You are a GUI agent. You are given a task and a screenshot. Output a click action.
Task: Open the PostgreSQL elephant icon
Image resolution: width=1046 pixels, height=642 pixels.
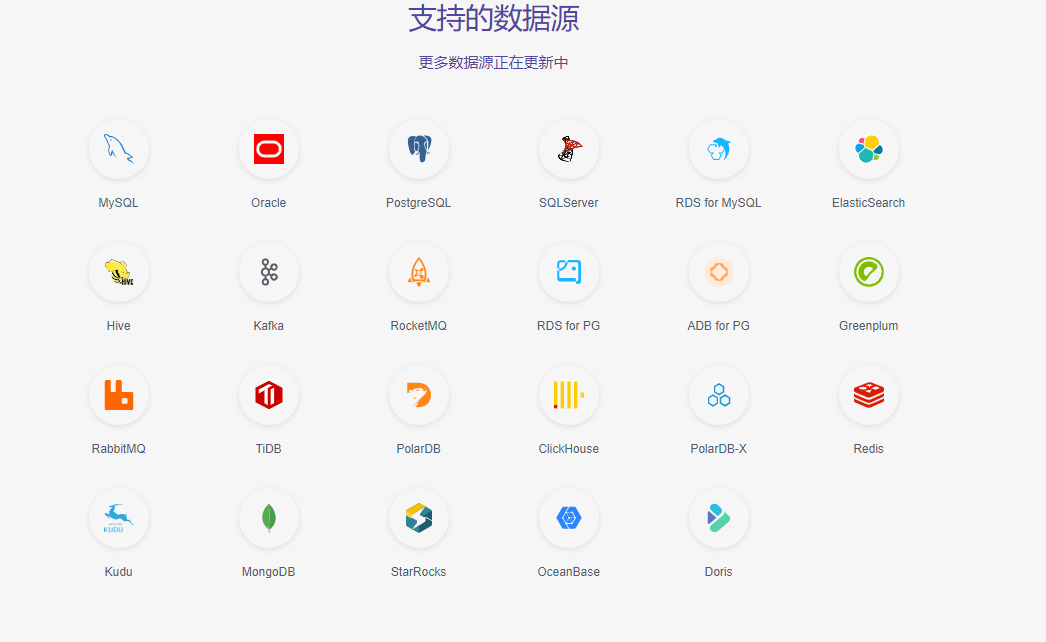tap(419, 149)
